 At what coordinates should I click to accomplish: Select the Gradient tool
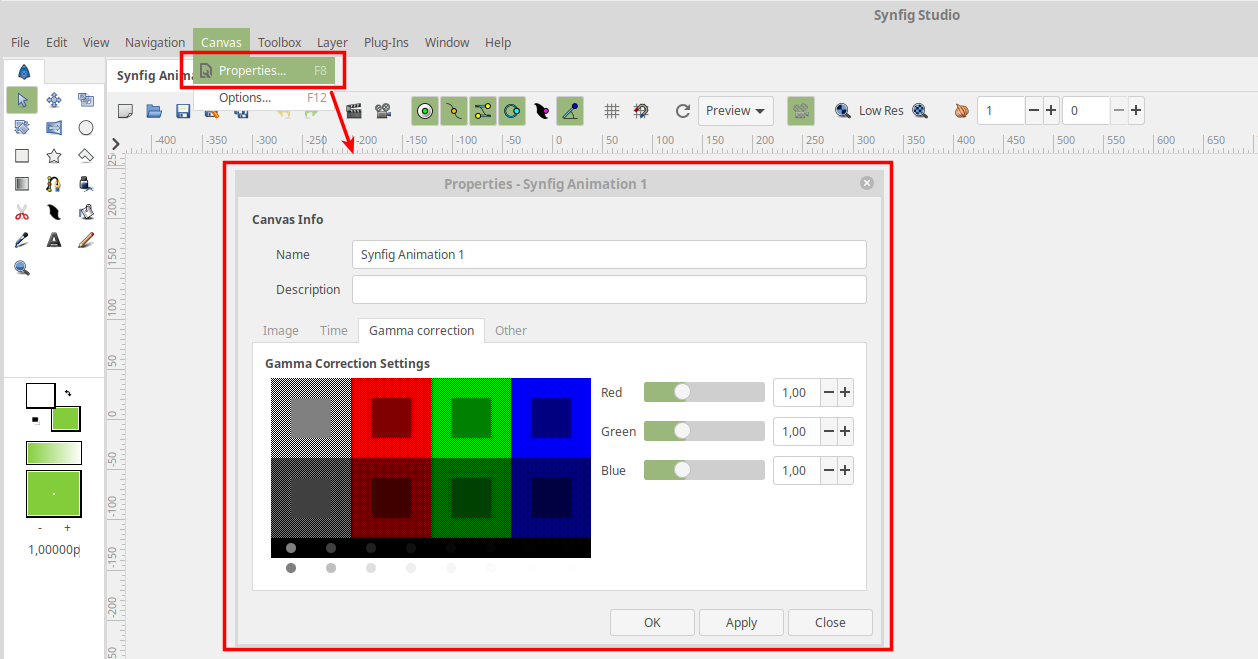tap(22, 183)
